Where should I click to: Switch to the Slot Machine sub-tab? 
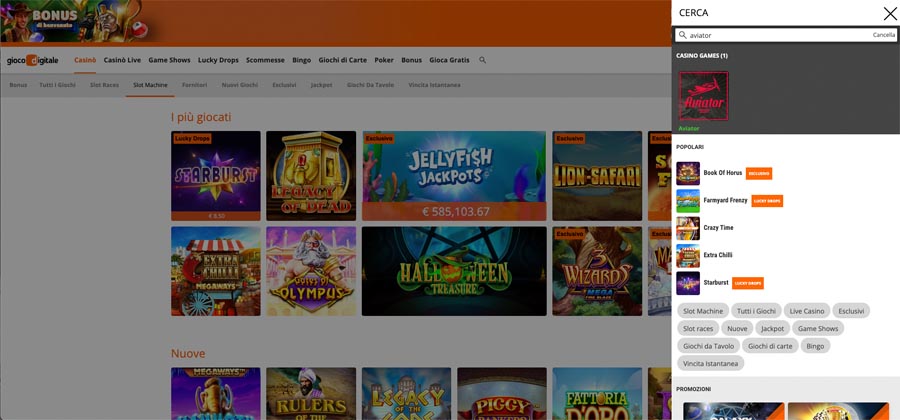pyautogui.click(x=150, y=85)
